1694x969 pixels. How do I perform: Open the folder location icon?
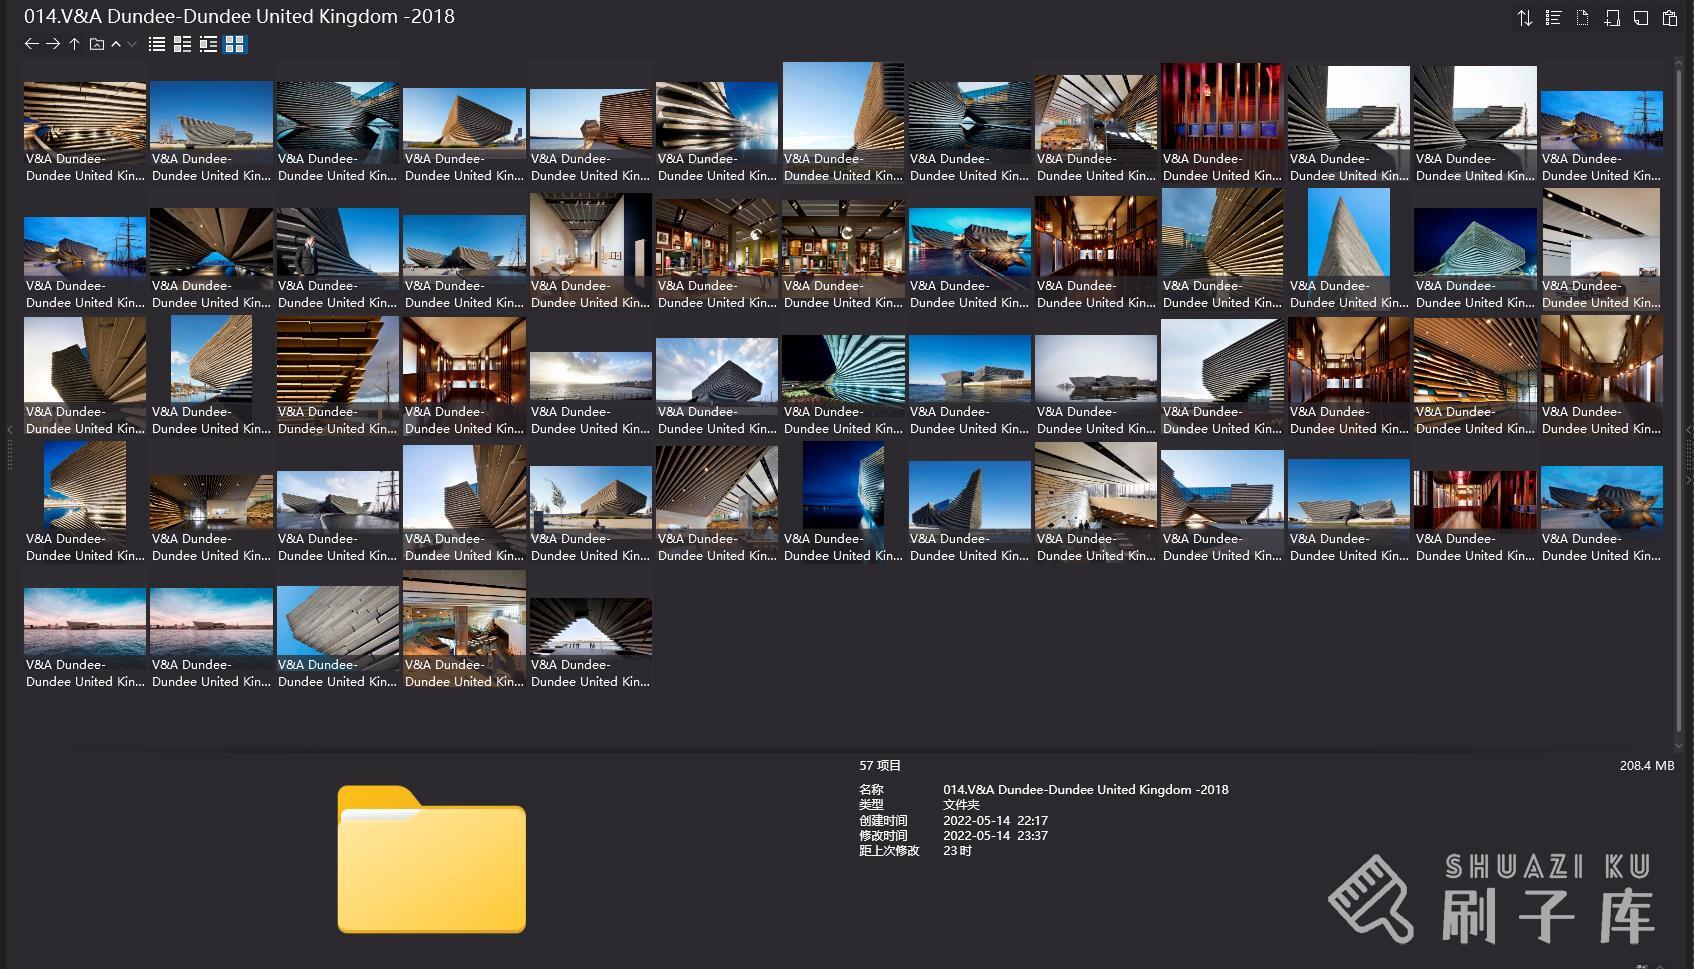pos(97,44)
